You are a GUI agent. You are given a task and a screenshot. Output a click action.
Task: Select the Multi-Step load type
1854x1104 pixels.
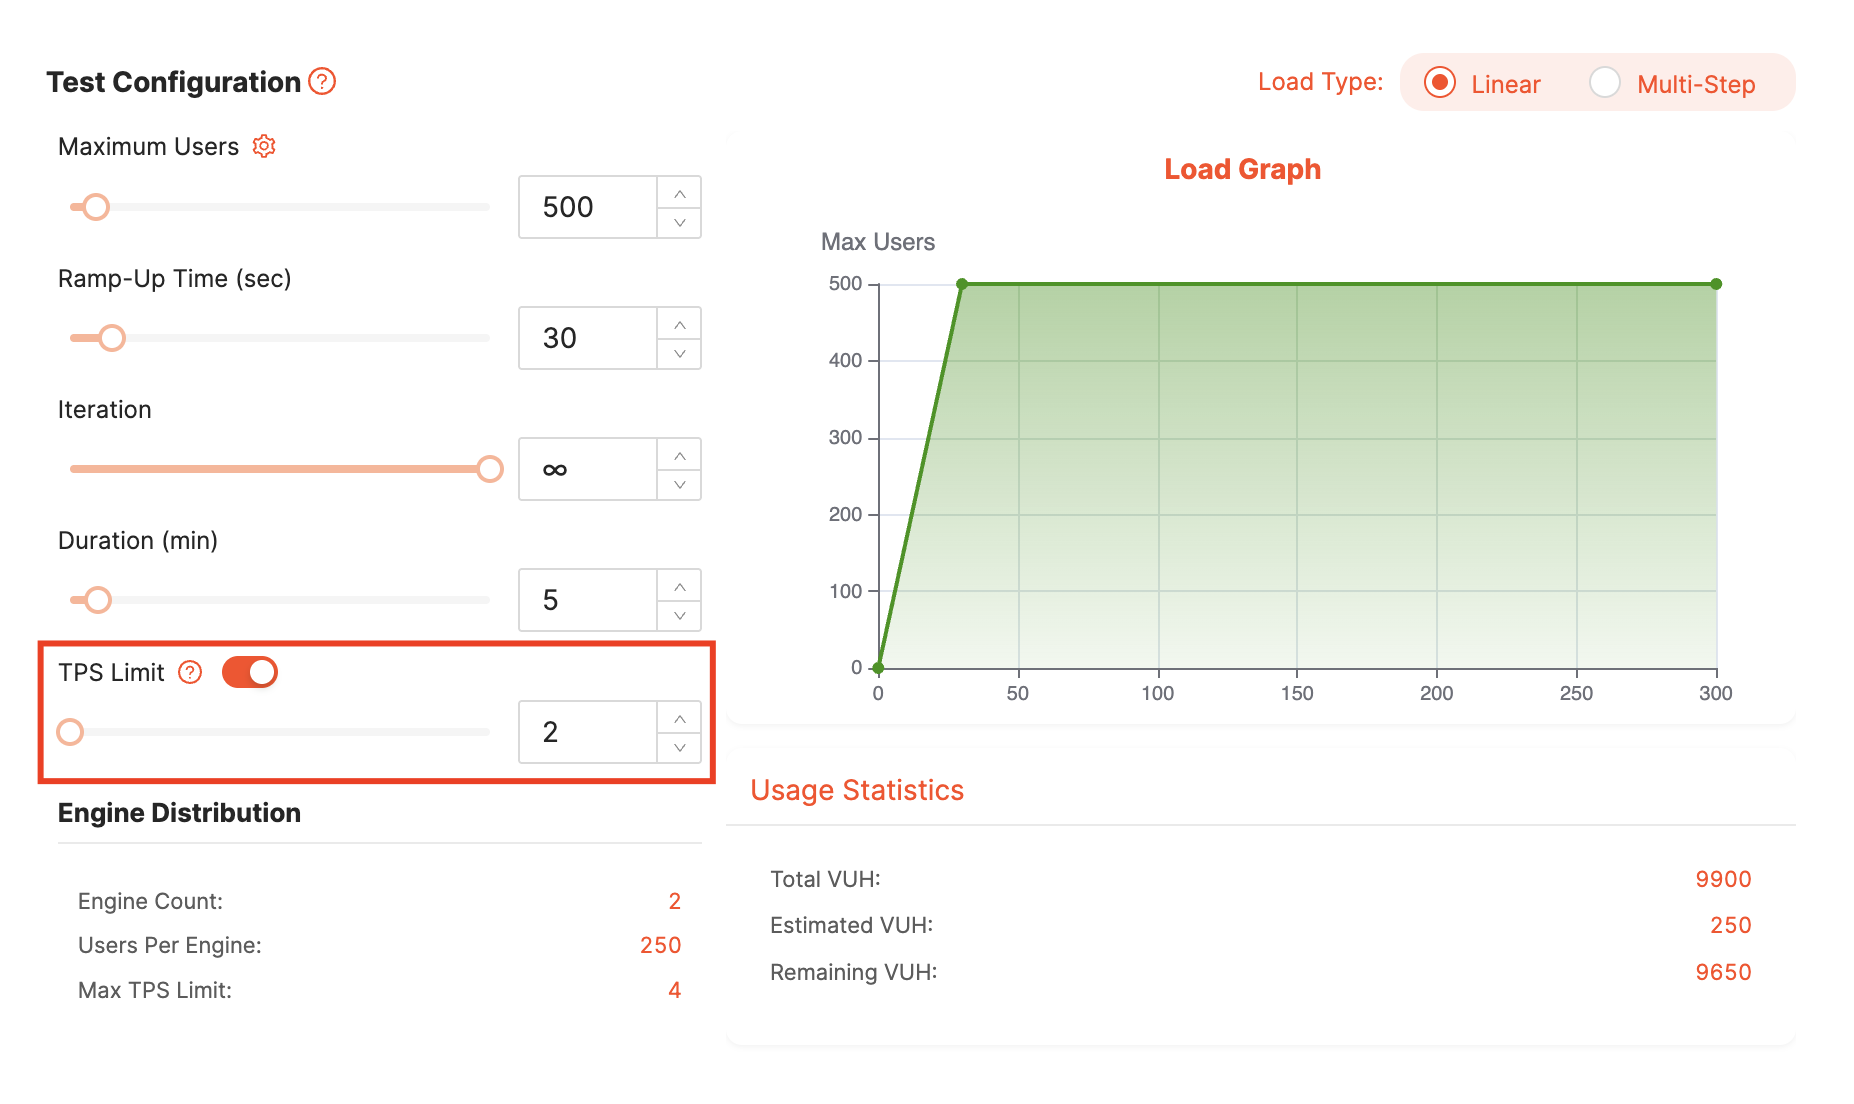coord(1605,82)
